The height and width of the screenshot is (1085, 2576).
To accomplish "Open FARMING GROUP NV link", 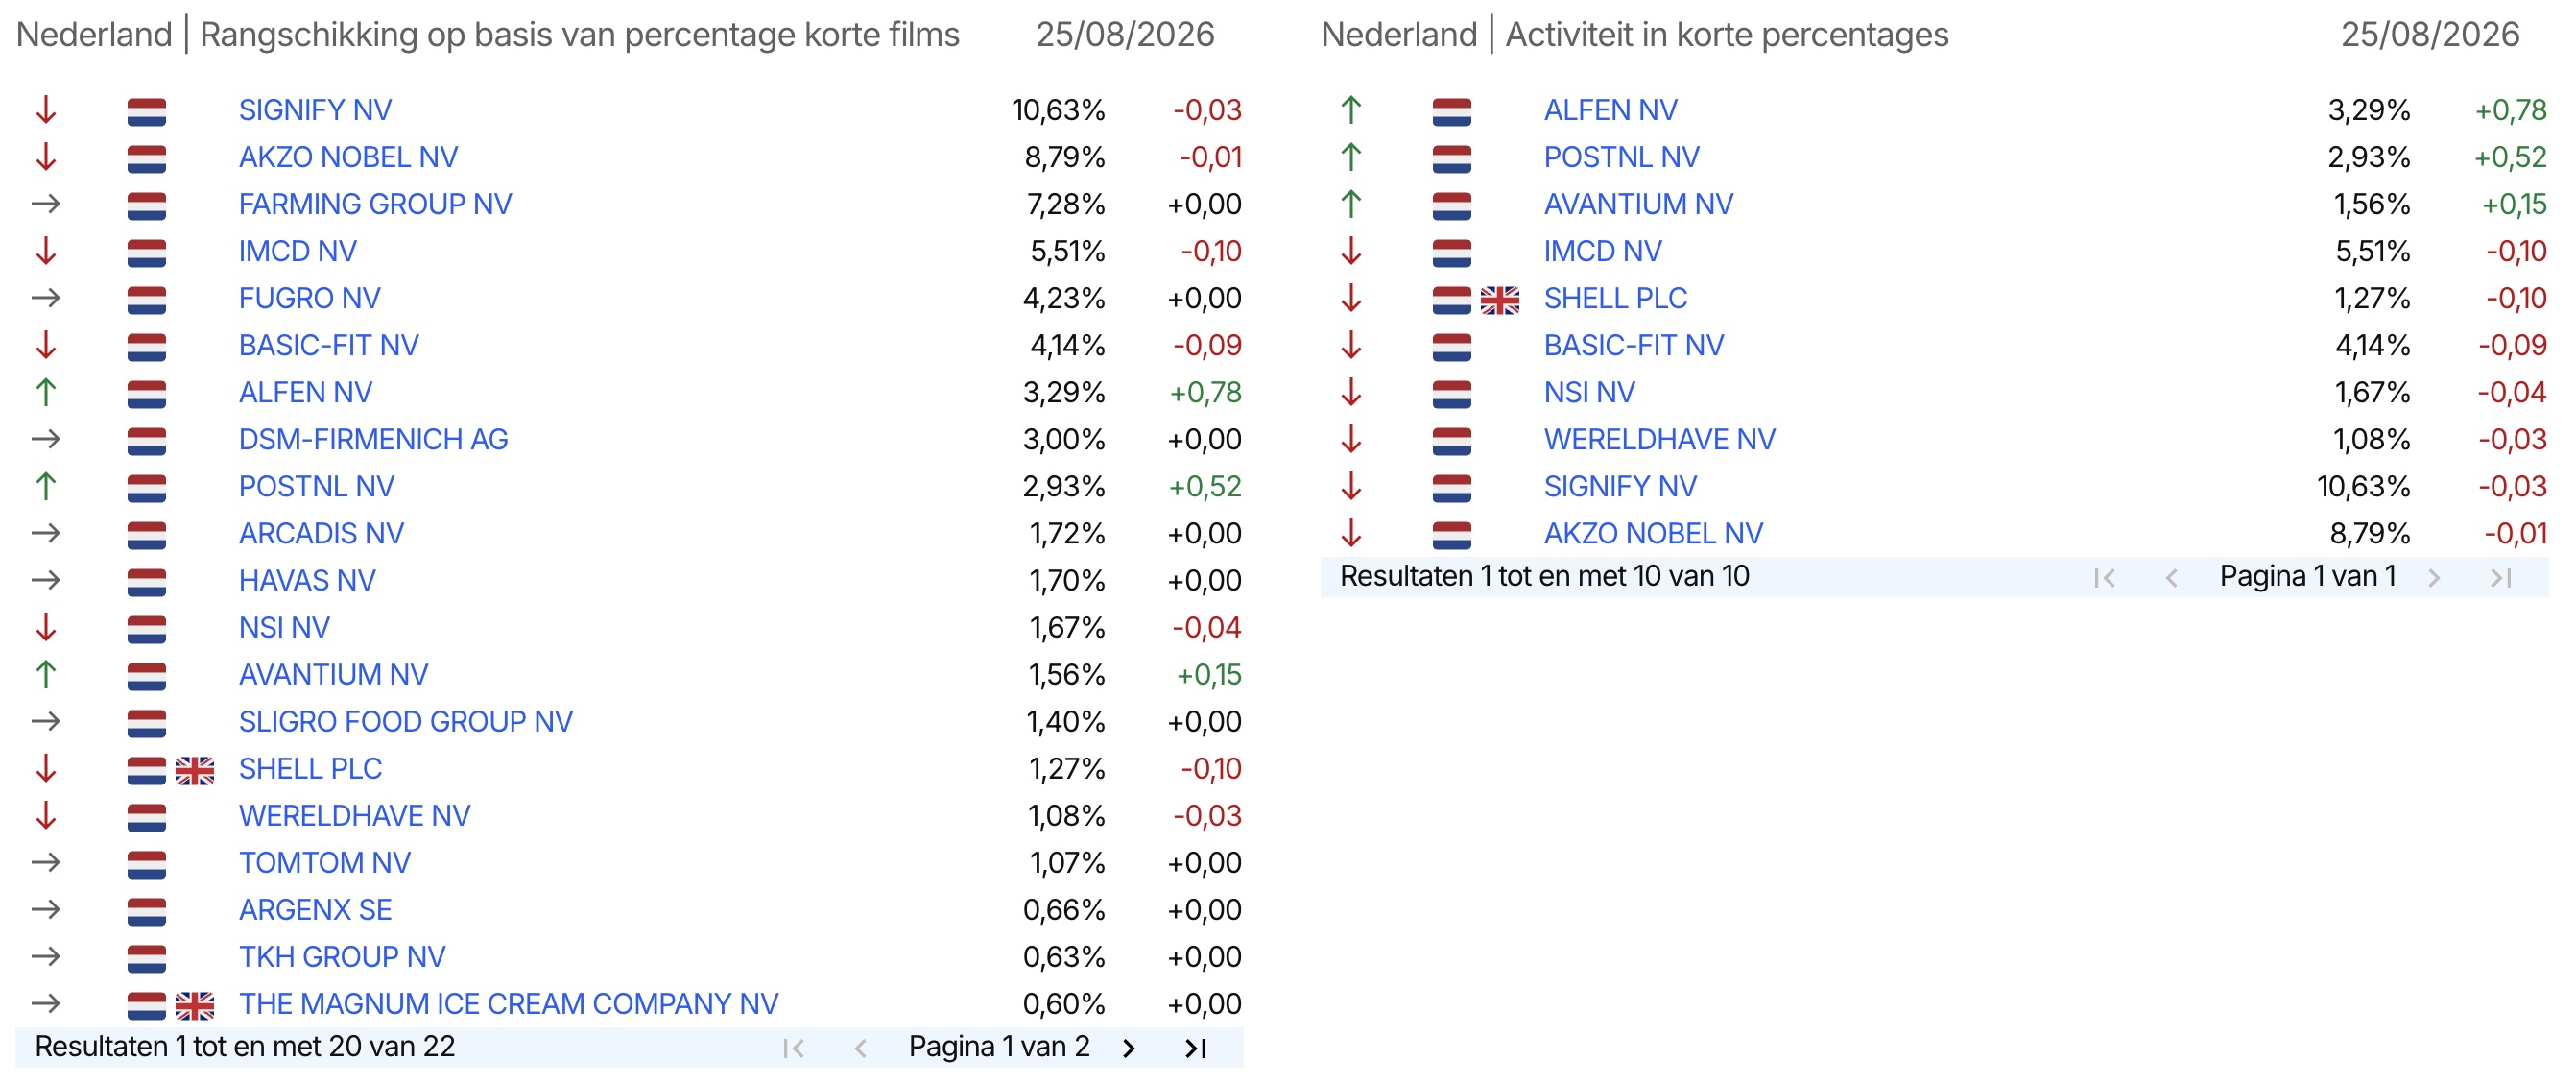I will click(375, 204).
